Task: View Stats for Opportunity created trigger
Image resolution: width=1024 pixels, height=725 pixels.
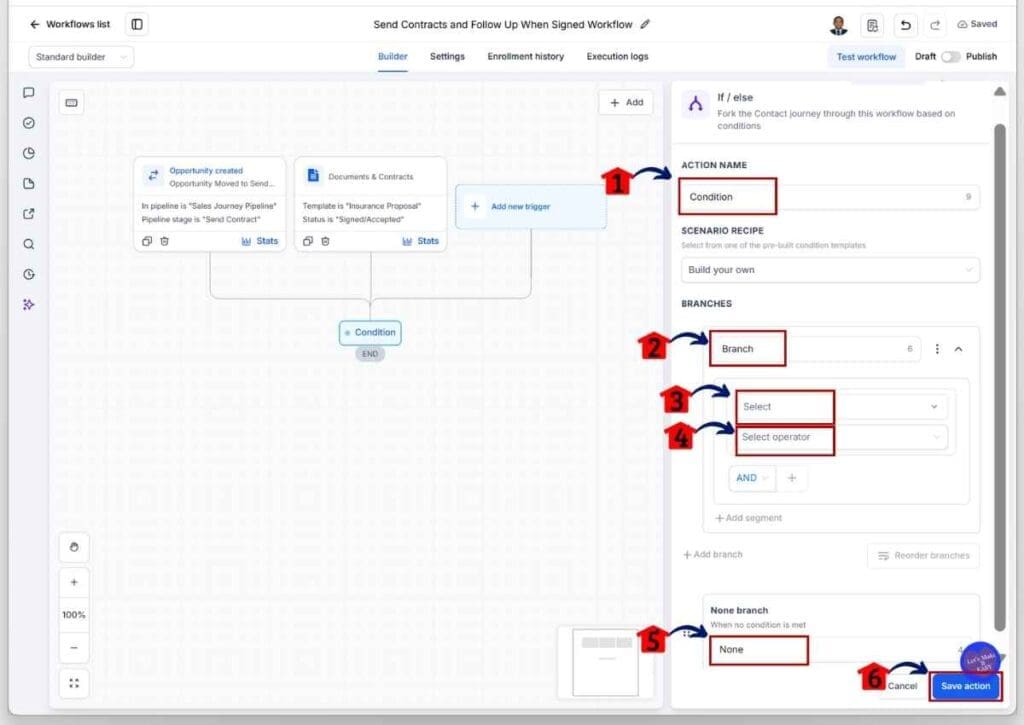Action: click(x=260, y=241)
